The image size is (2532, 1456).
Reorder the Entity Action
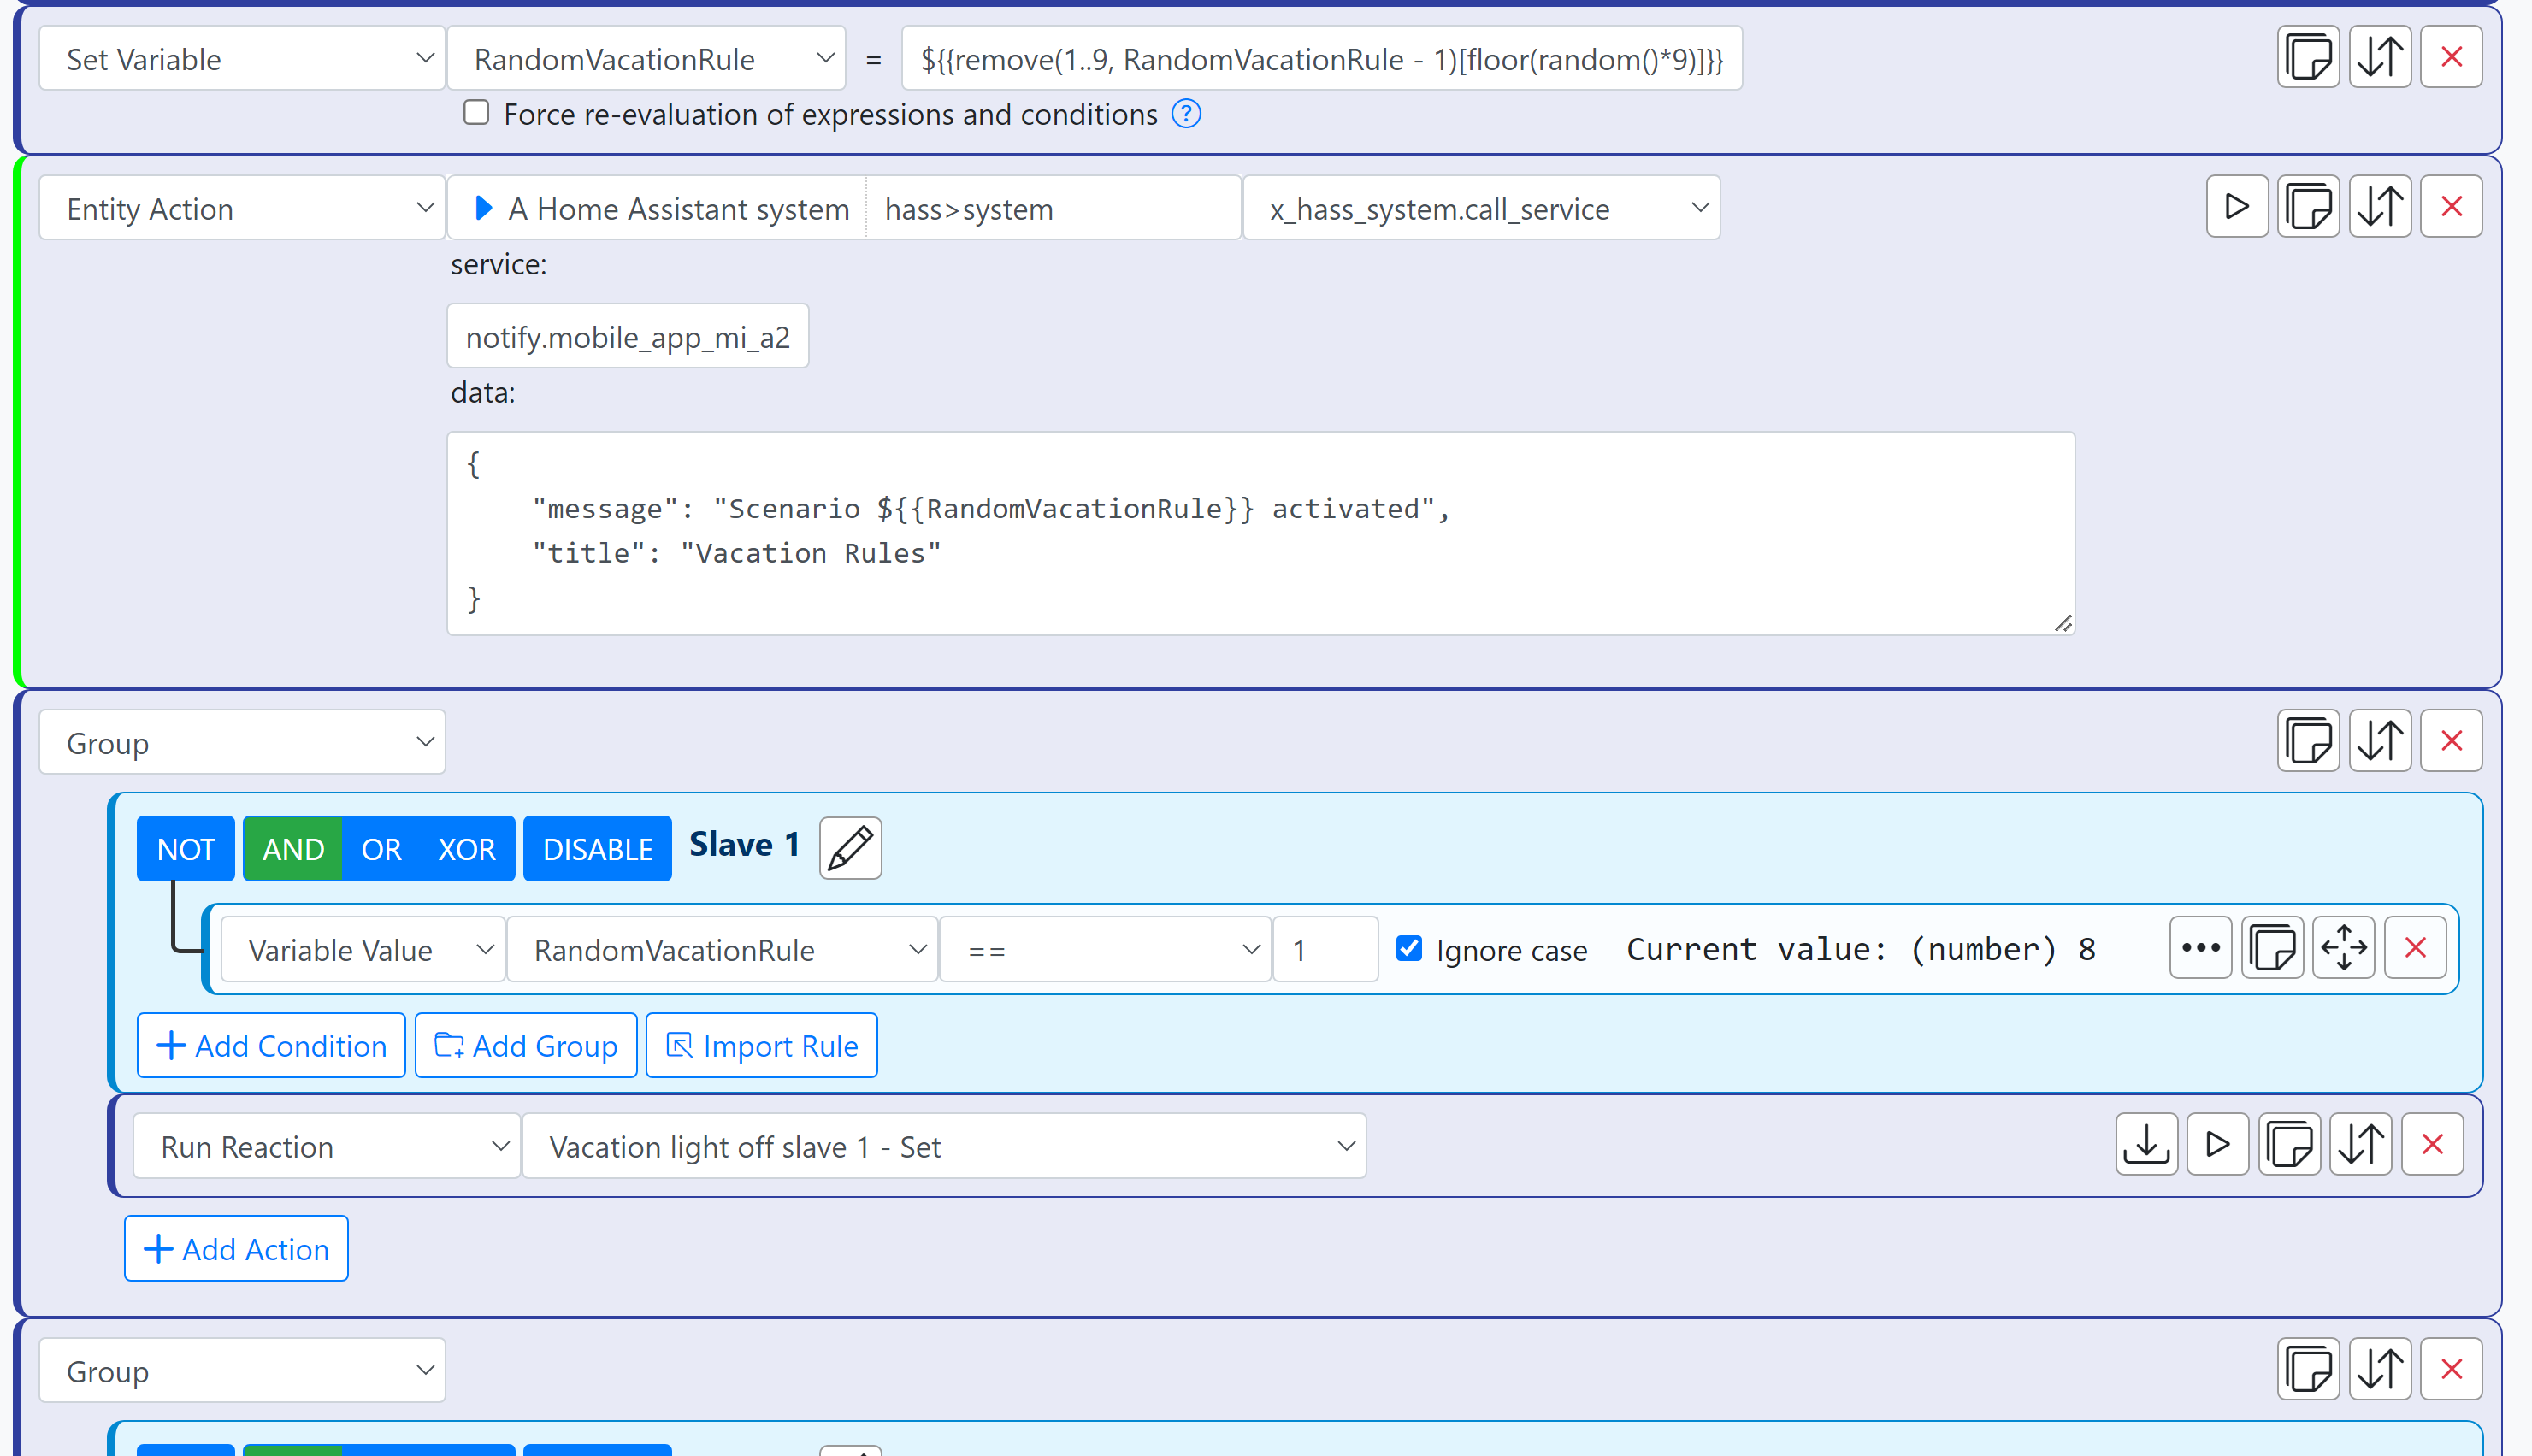(2380, 207)
